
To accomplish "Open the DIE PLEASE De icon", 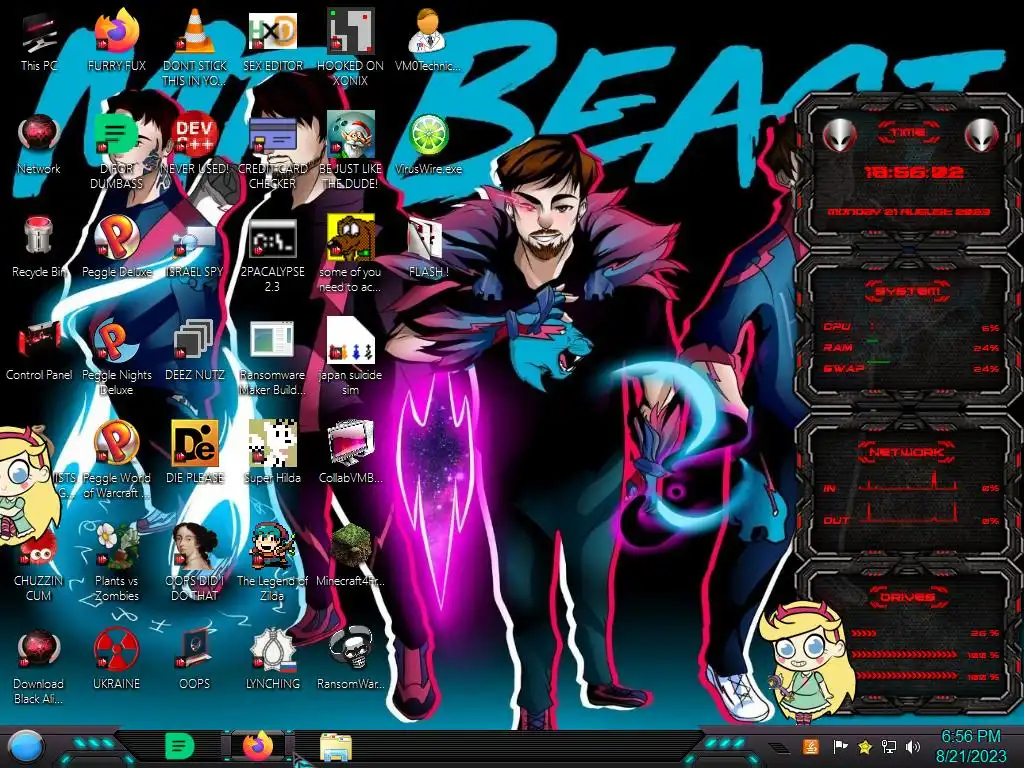I will (194, 453).
